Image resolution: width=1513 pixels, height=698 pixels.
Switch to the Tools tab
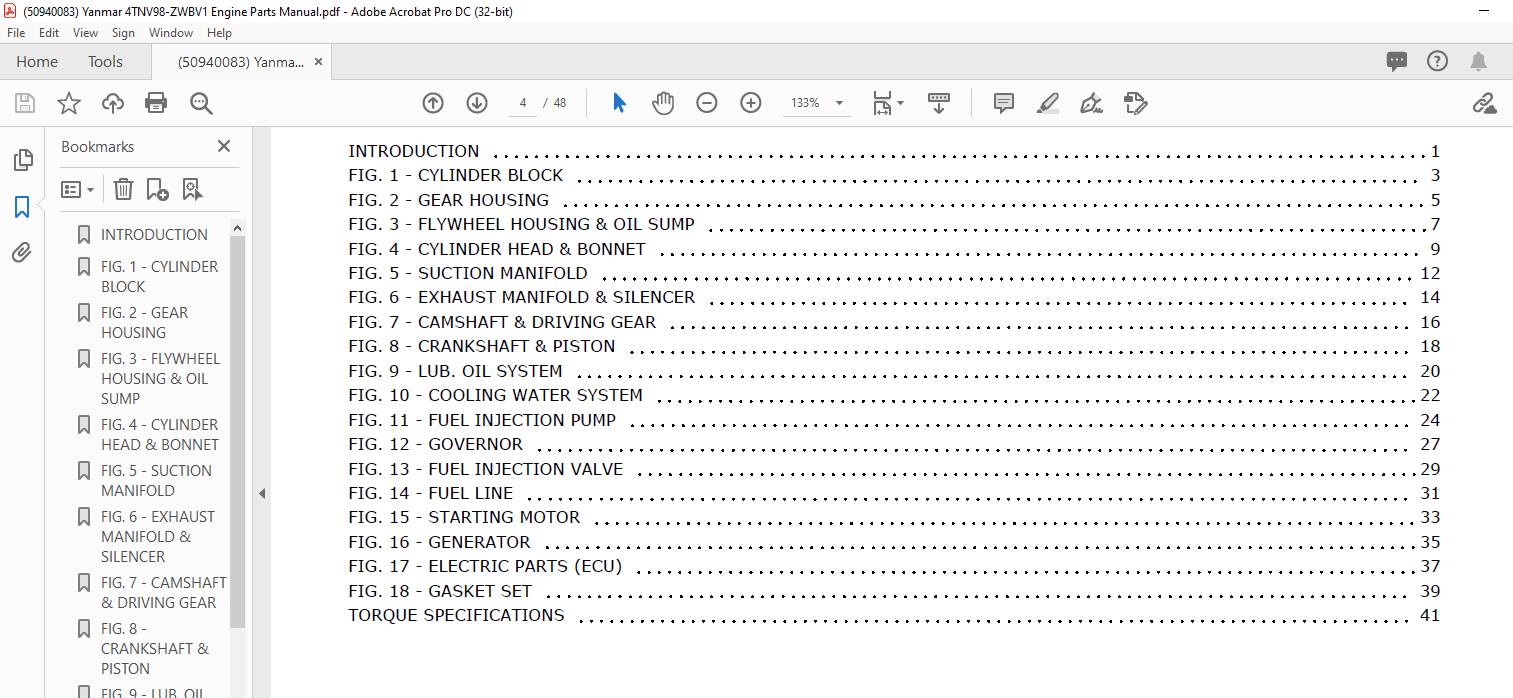click(105, 62)
